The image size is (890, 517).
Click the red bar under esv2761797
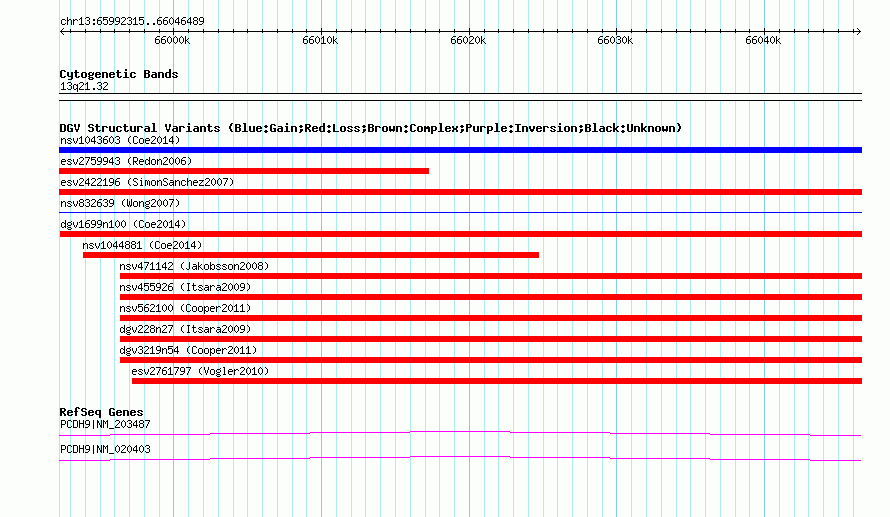click(x=497, y=381)
